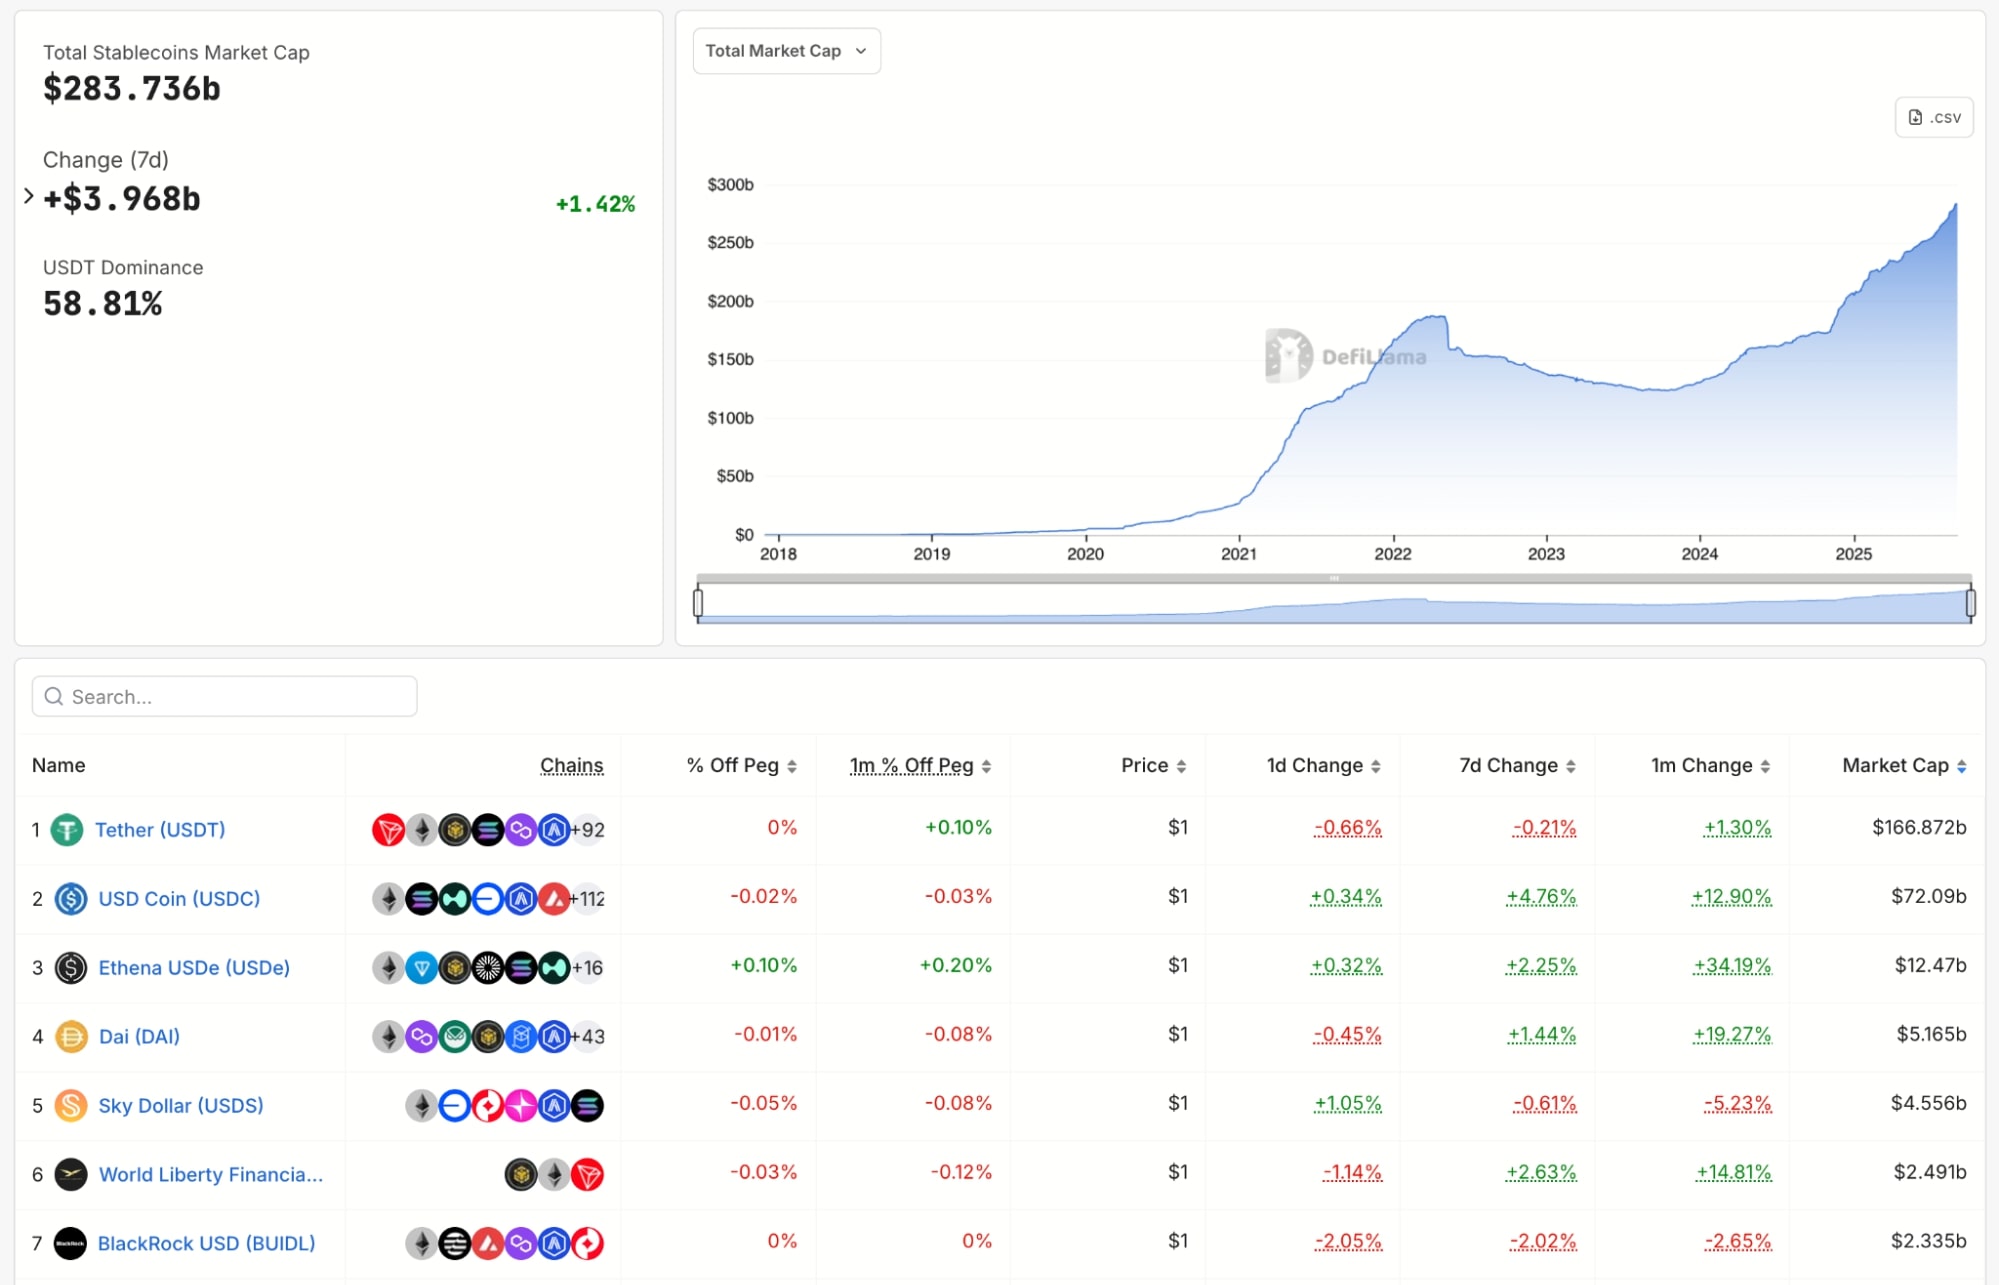The width and height of the screenshot is (1999, 1285).
Task: Sort table by 1m Change column
Action: tap(1710, 766)
